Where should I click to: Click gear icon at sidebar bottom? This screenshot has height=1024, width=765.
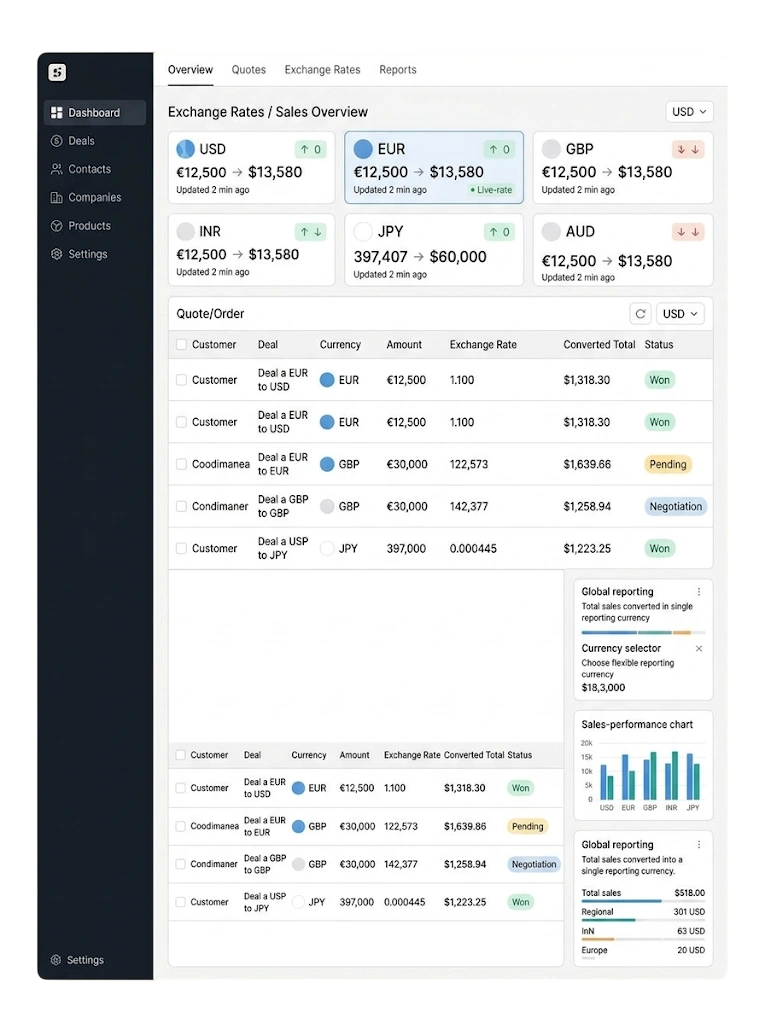[x=56, y=960]
